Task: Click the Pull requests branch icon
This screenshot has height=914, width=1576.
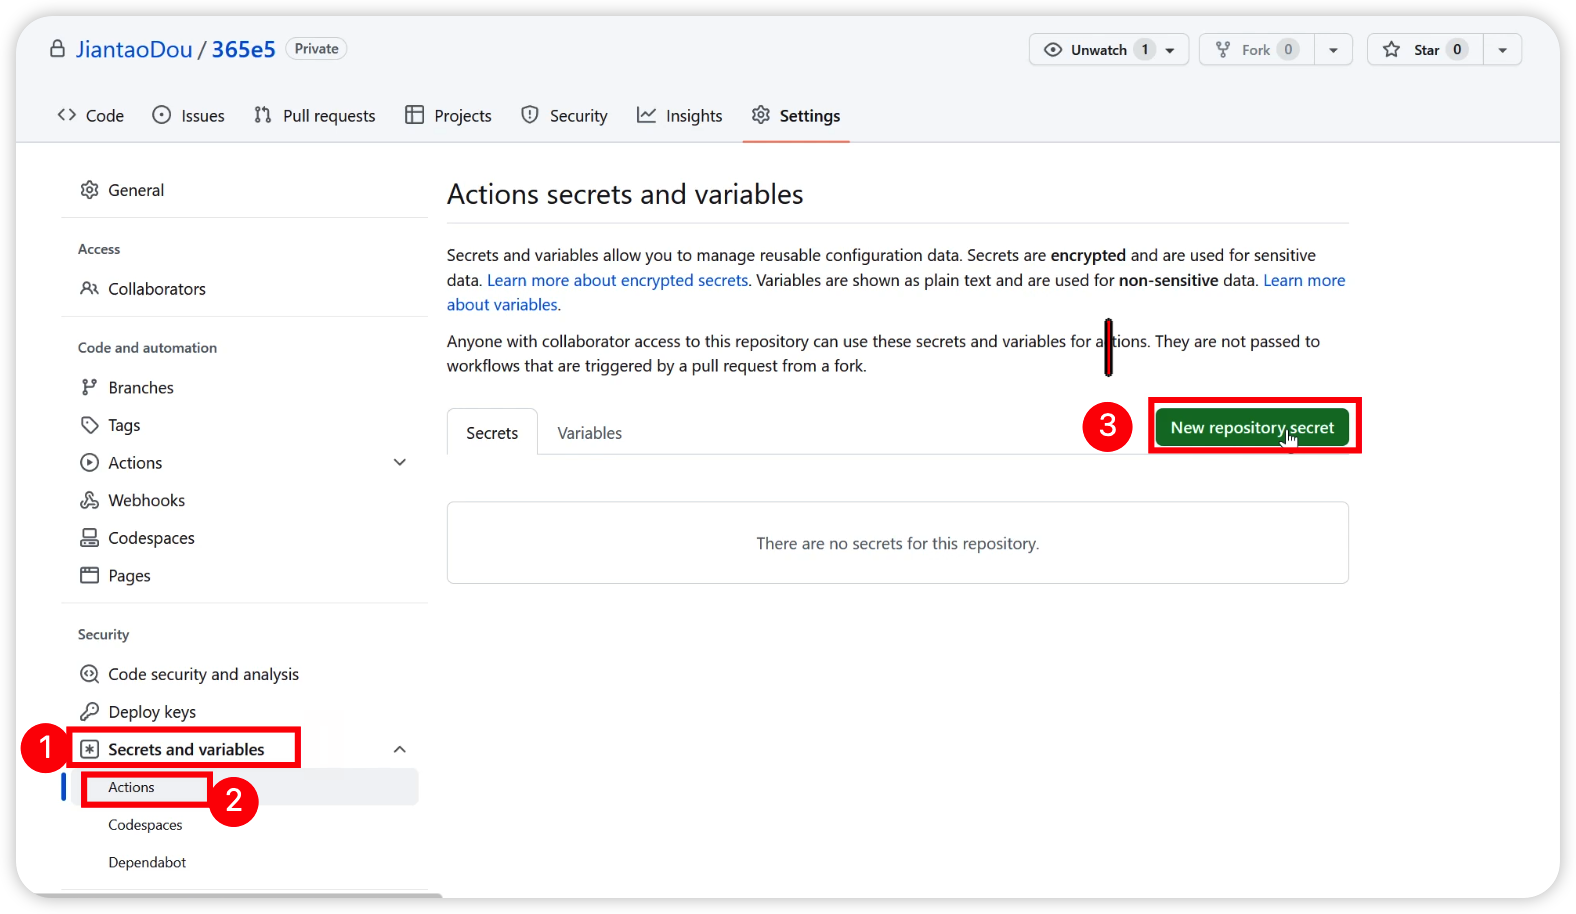Action: pyautogui.click(x=263, y=115)
